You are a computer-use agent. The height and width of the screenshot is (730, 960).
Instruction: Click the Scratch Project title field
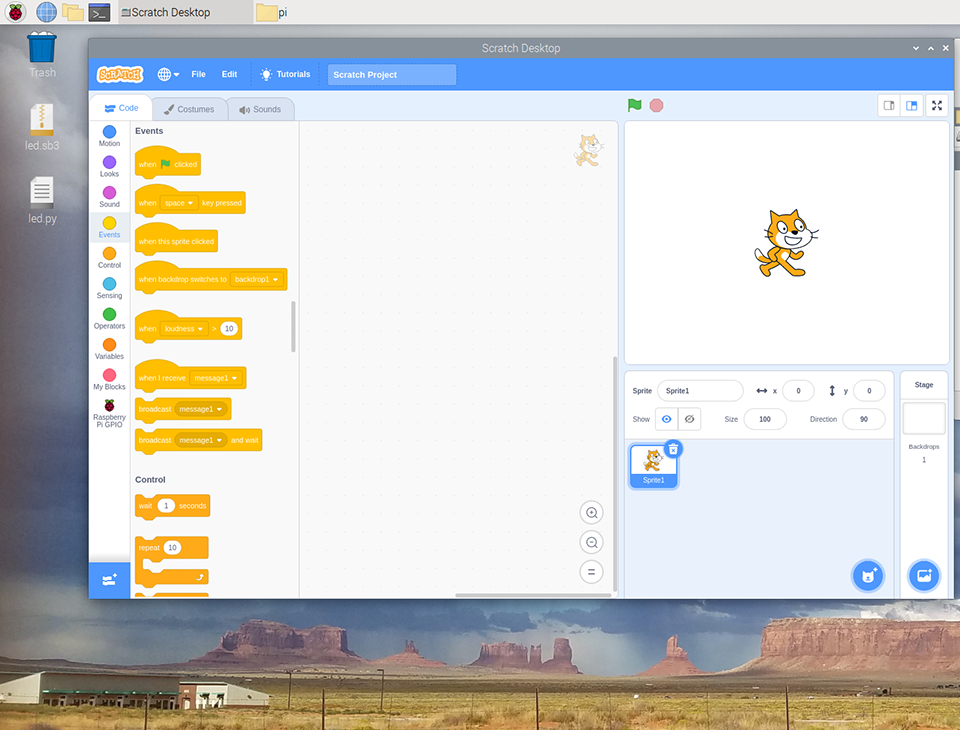(392, 75)
